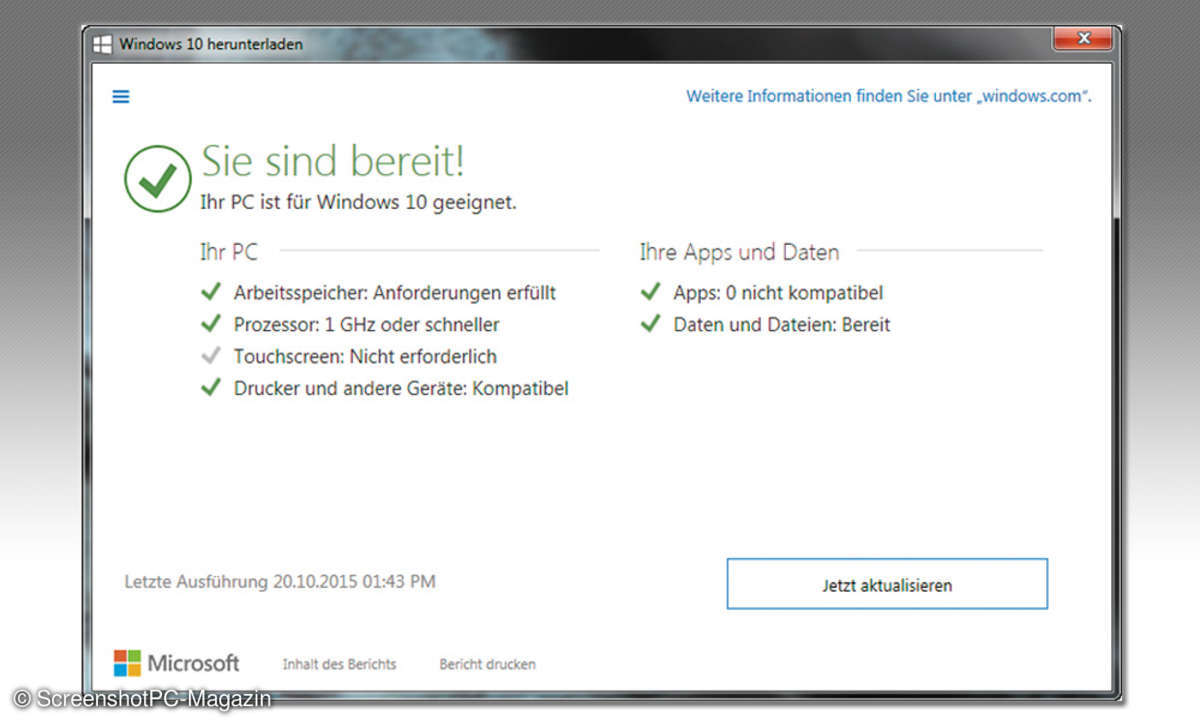The height and width of the screenshot is (720, 1200).
Task: Click text Drucker und andere Geräte: Kompatibel
Action: pyautogui.click(x=401, y=388)
